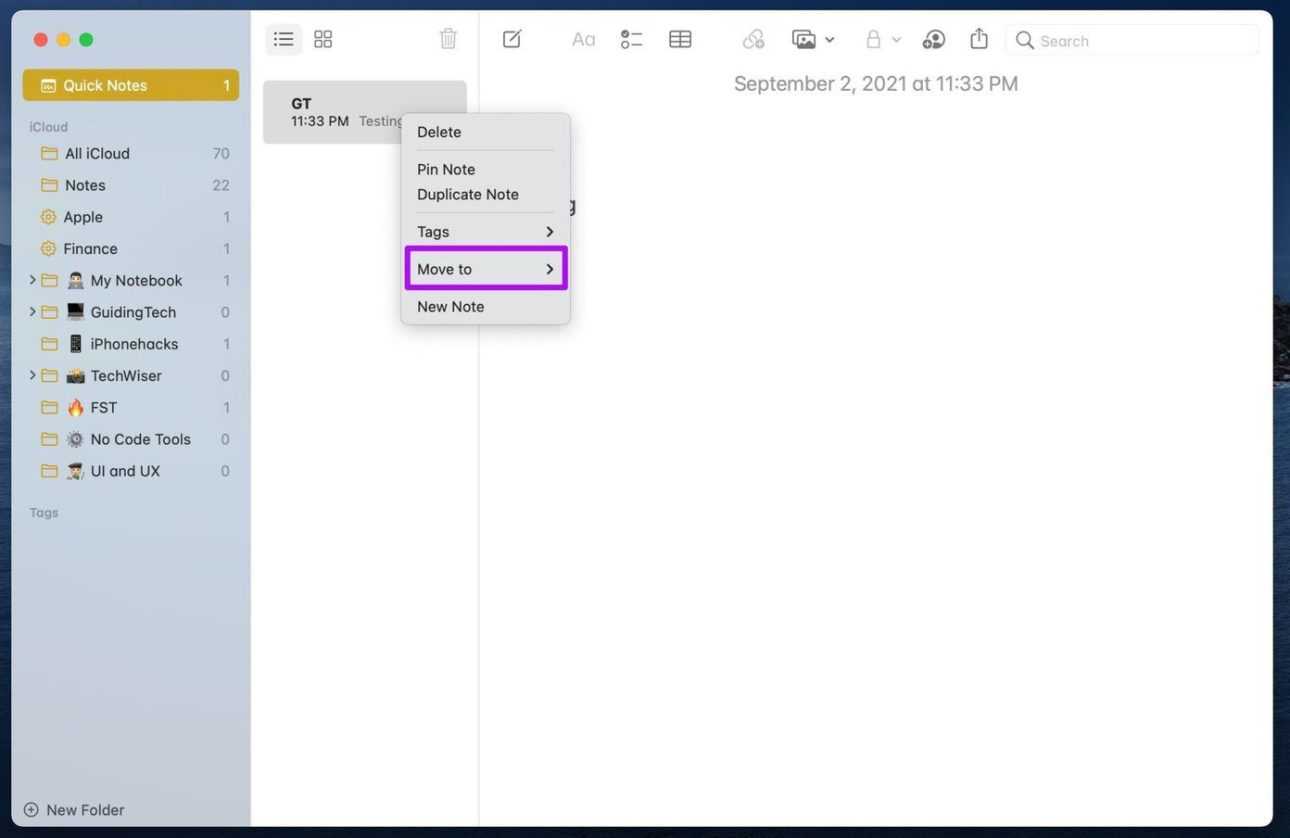Click the New Folder button
This screenshot has width=1290, height=838.
(75, 810)
